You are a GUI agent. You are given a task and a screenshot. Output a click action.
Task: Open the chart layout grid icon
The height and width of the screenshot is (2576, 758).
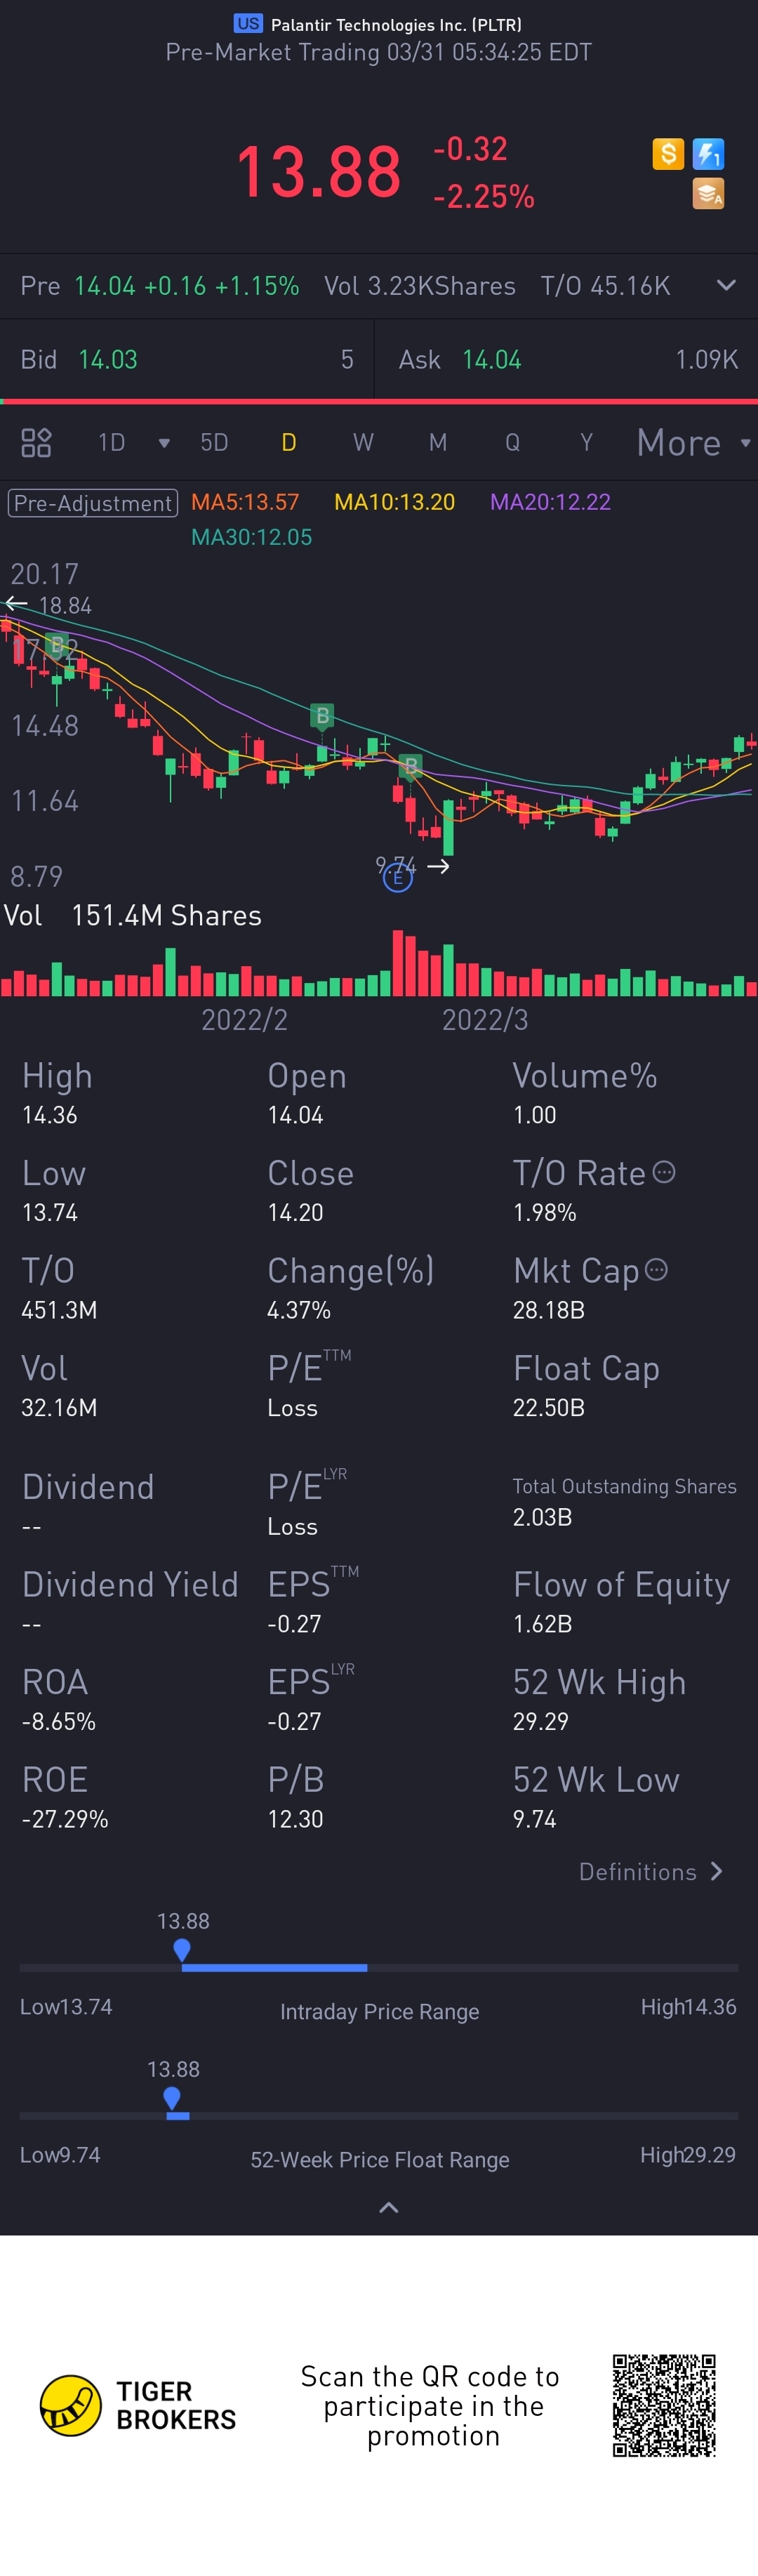(x=36, y=442)
